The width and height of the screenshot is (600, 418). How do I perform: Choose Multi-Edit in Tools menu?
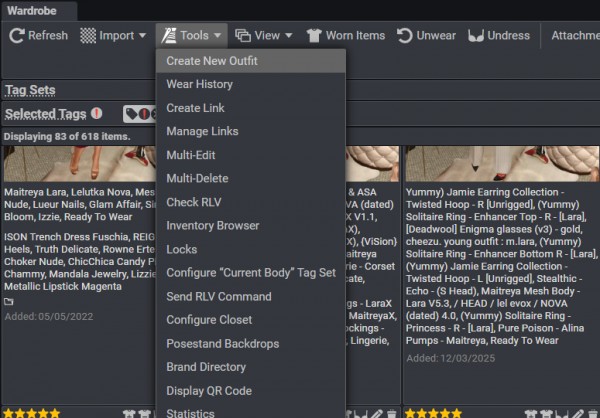pos(190,155)
